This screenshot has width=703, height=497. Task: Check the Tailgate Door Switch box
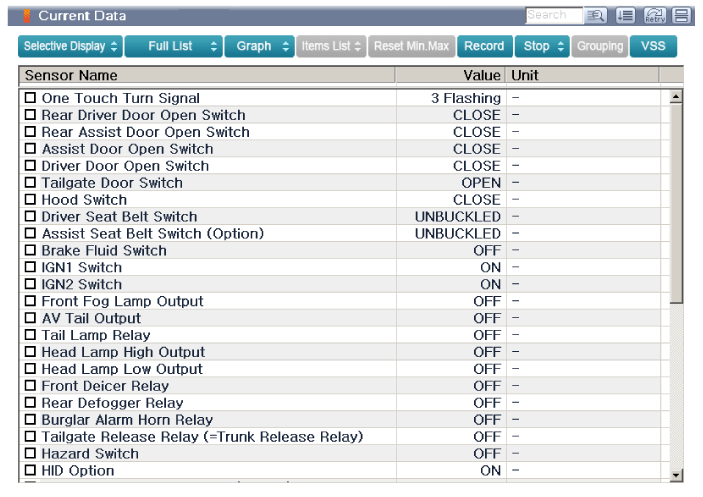tap(30, 183)
